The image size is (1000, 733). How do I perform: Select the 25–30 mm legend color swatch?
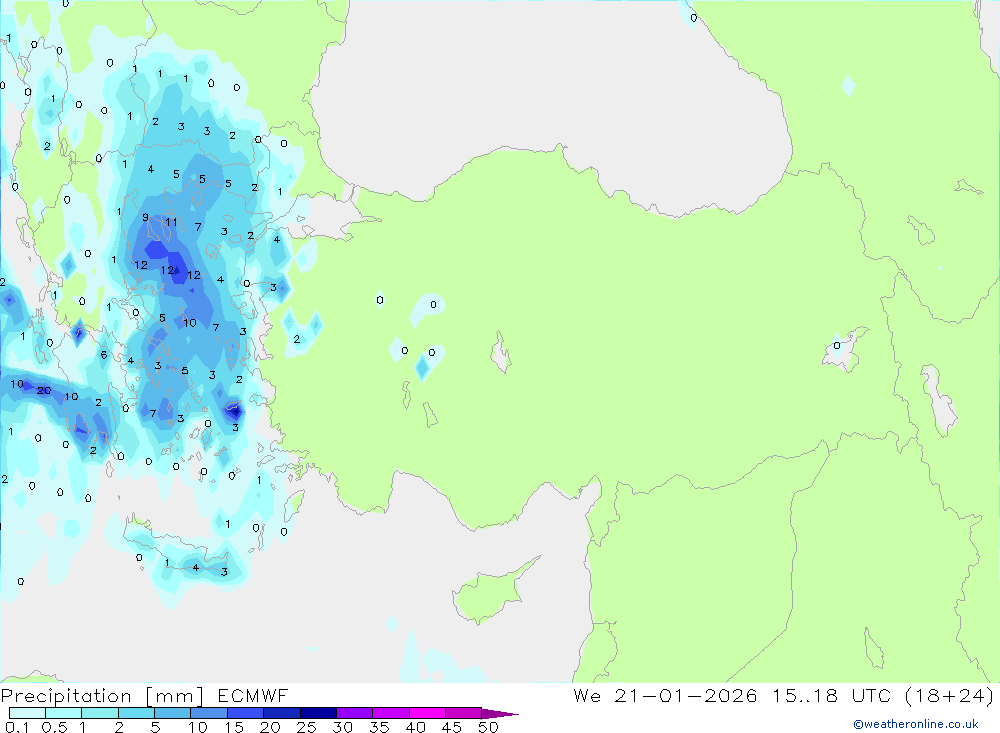pos(318,713)
